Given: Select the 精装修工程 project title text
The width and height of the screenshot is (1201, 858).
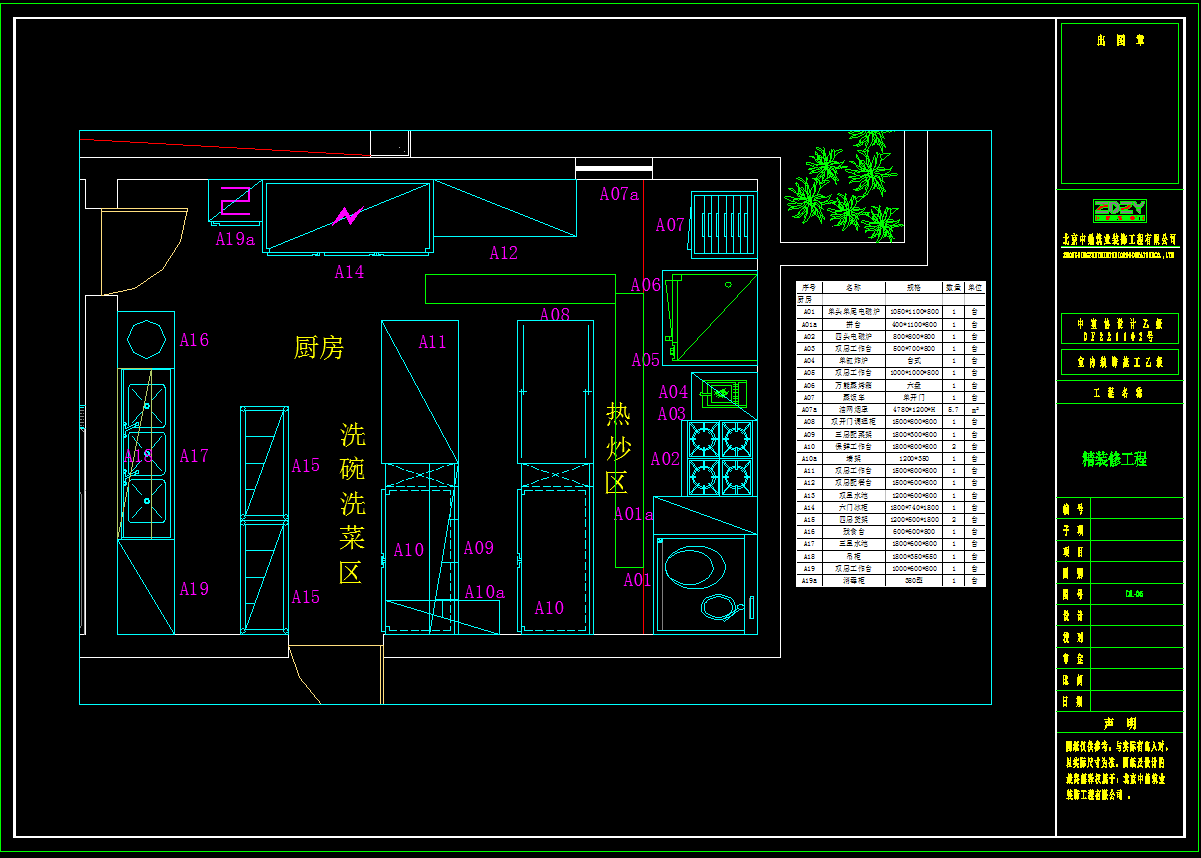Looking at the screenshot, I should click(x=1114, y=459).
